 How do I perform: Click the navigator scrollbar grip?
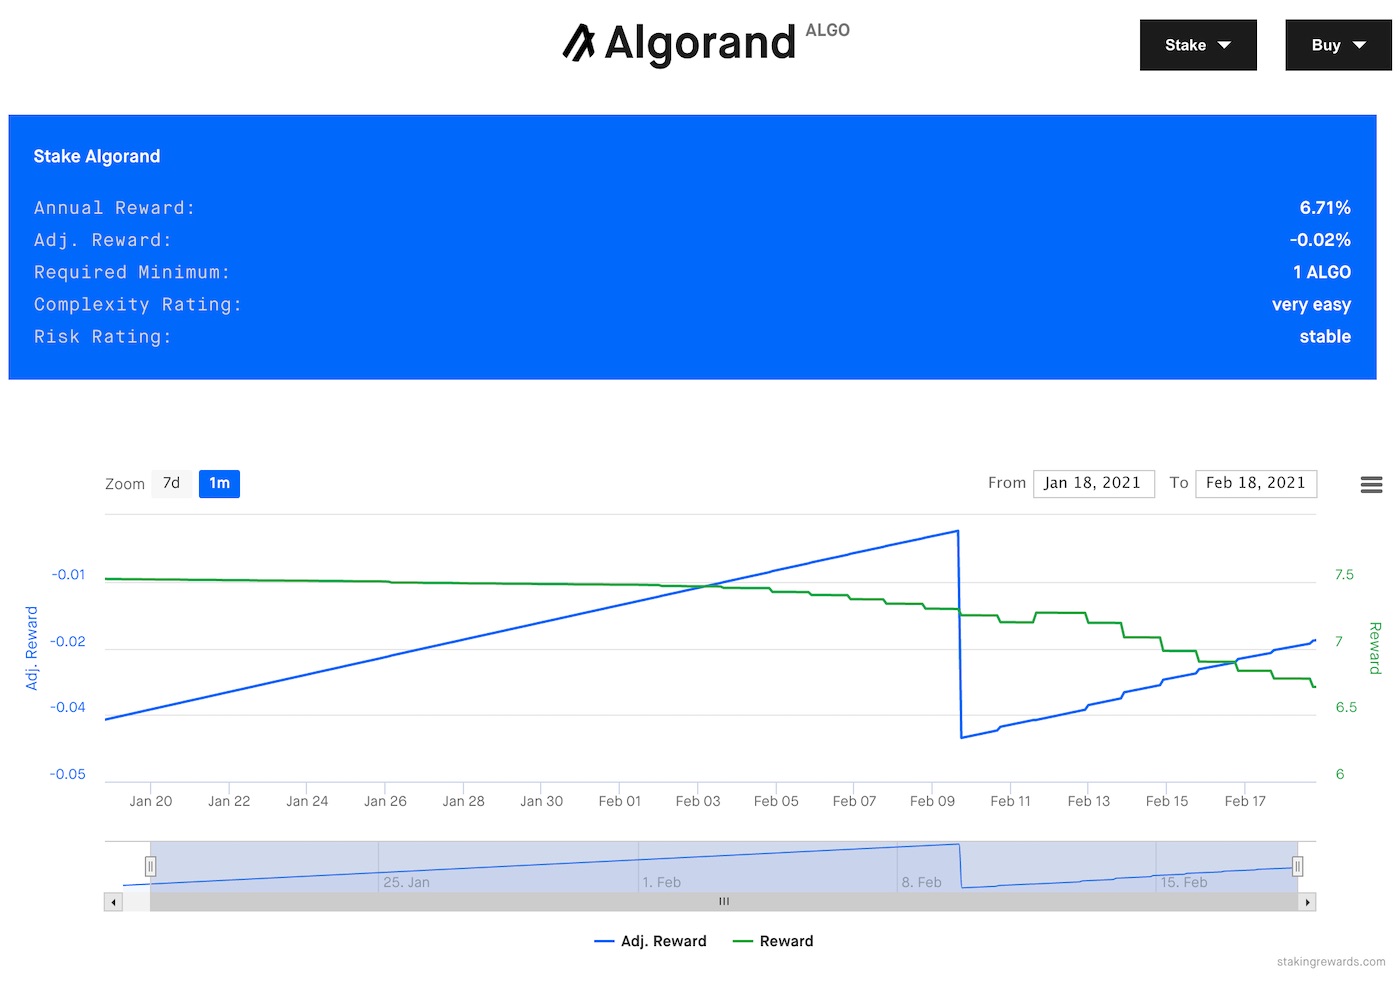[724, 902]
